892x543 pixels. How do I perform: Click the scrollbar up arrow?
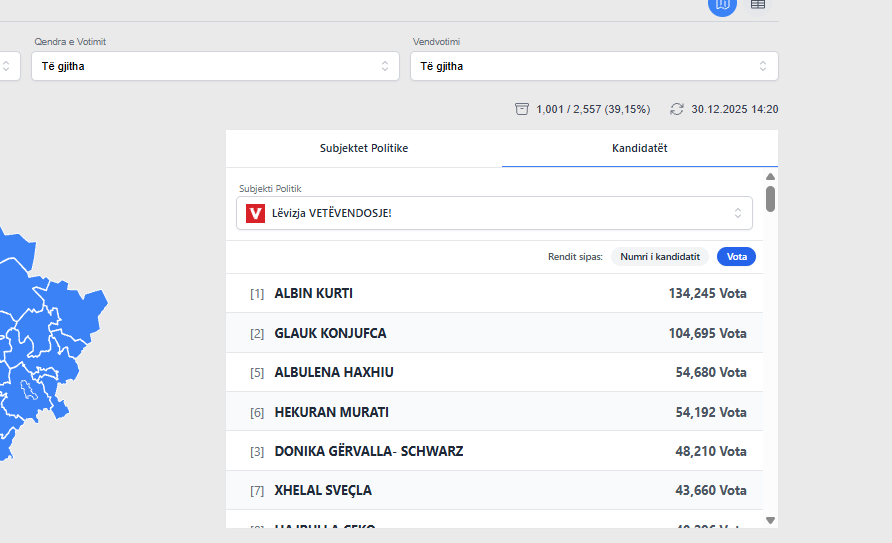(770, 177)
